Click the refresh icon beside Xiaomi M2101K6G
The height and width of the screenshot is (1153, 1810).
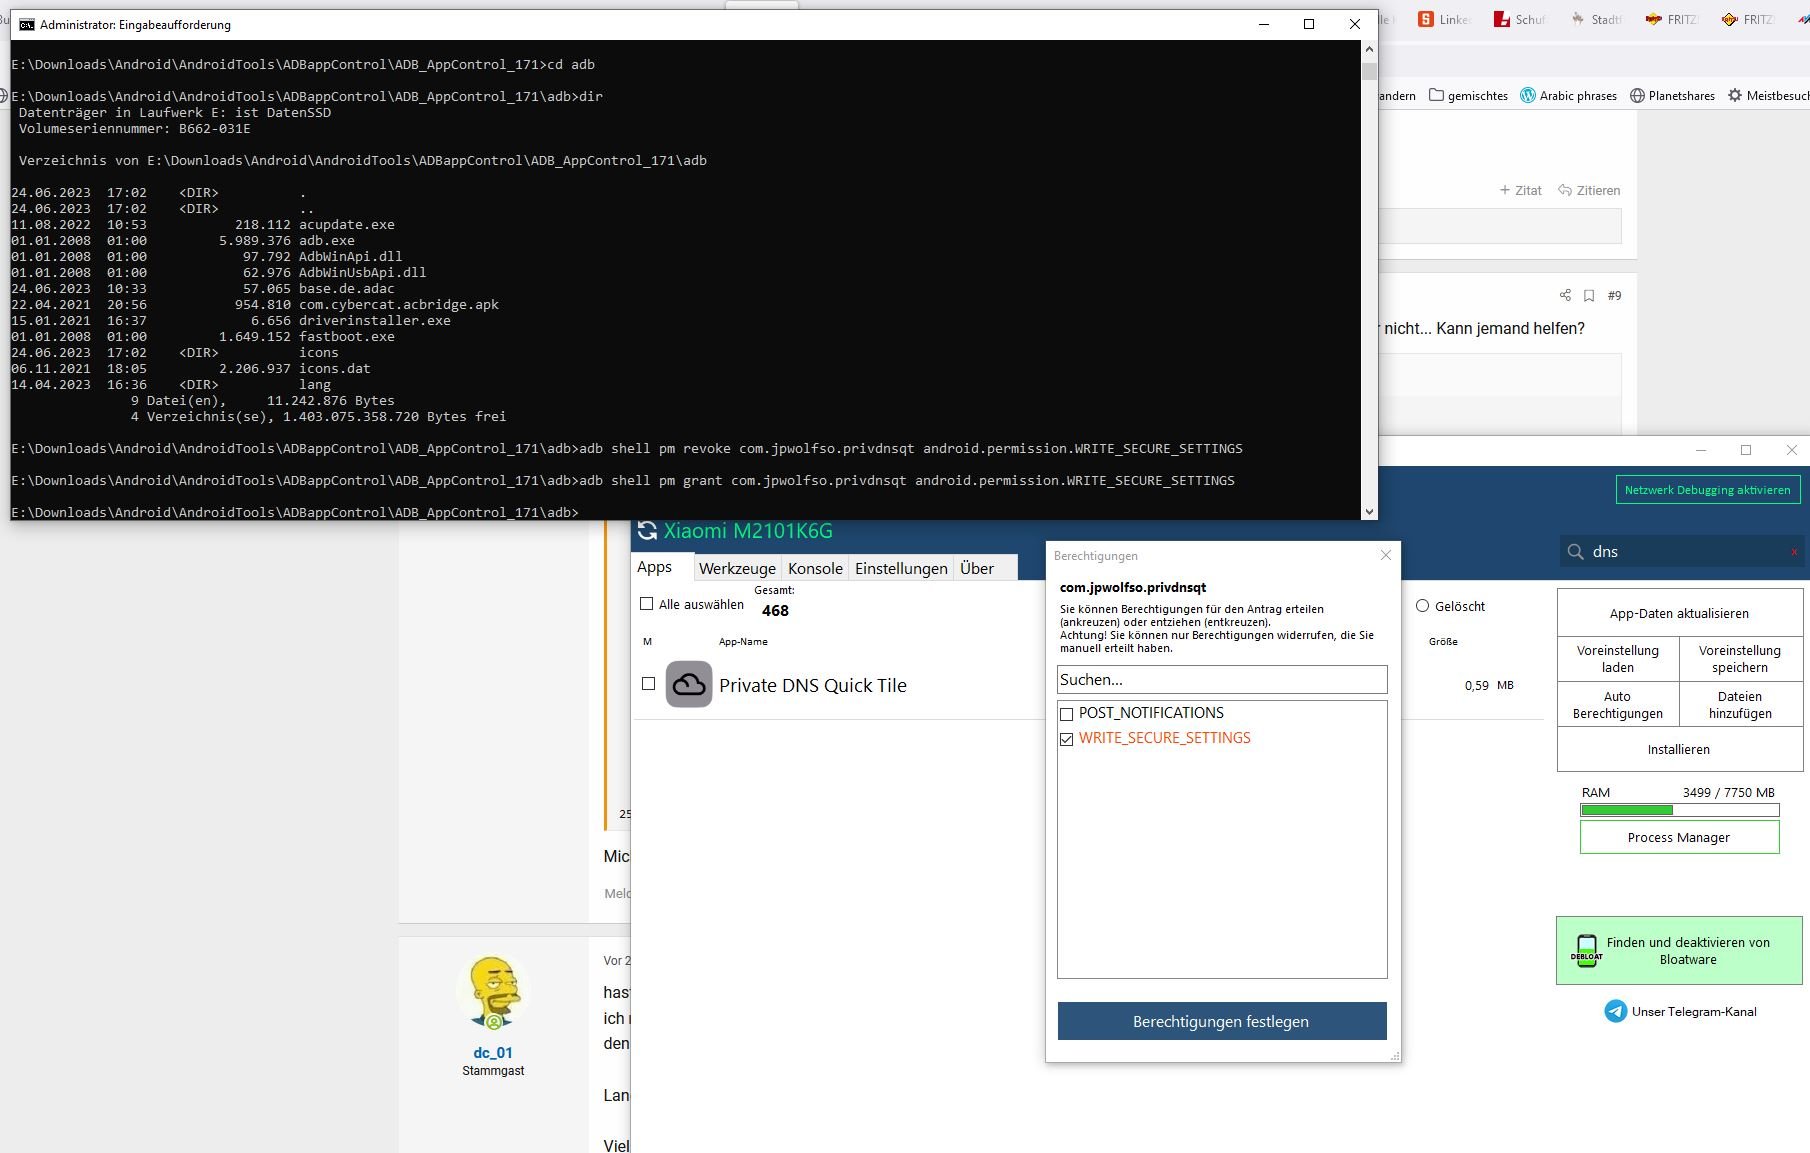[x=647, y=531]
